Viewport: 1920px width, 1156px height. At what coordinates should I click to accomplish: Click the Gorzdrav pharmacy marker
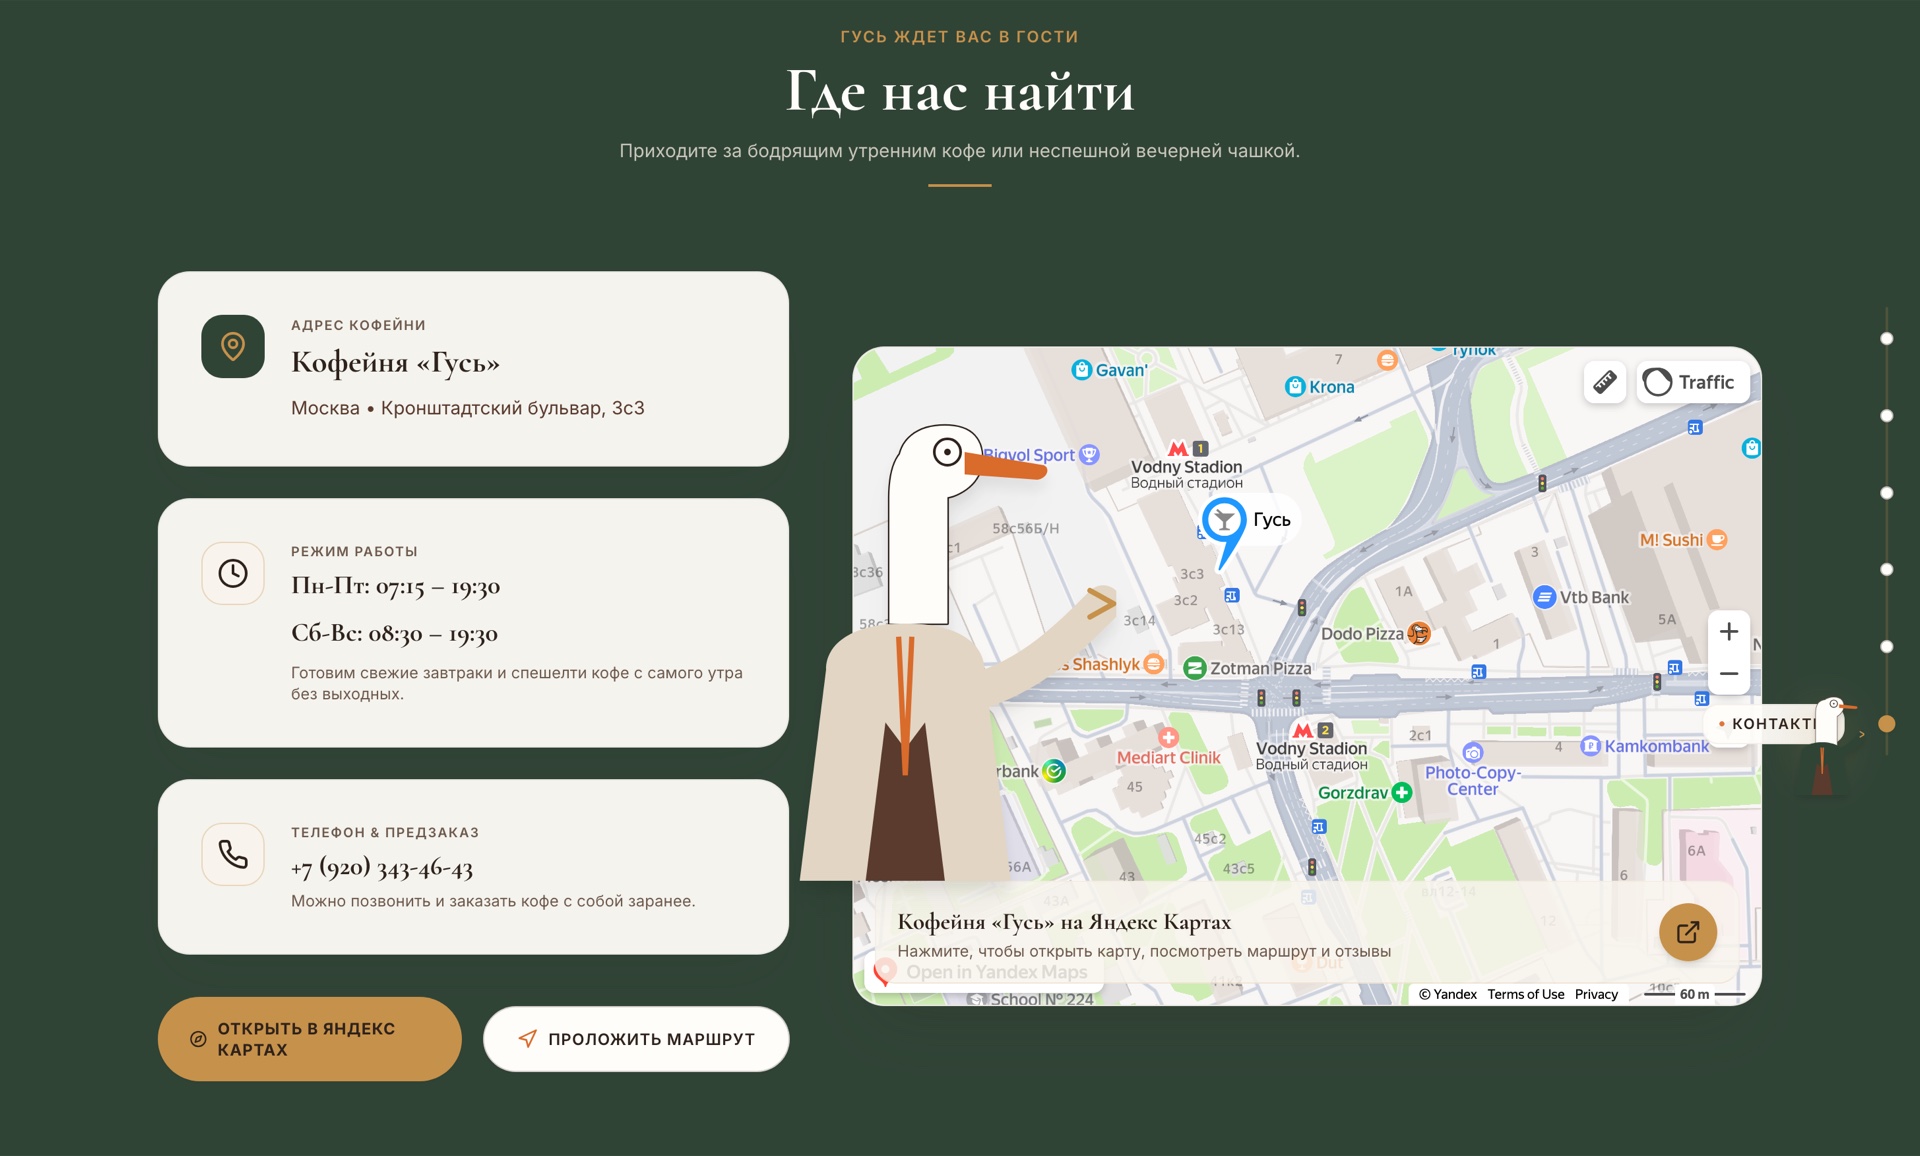coord(1402,793)
